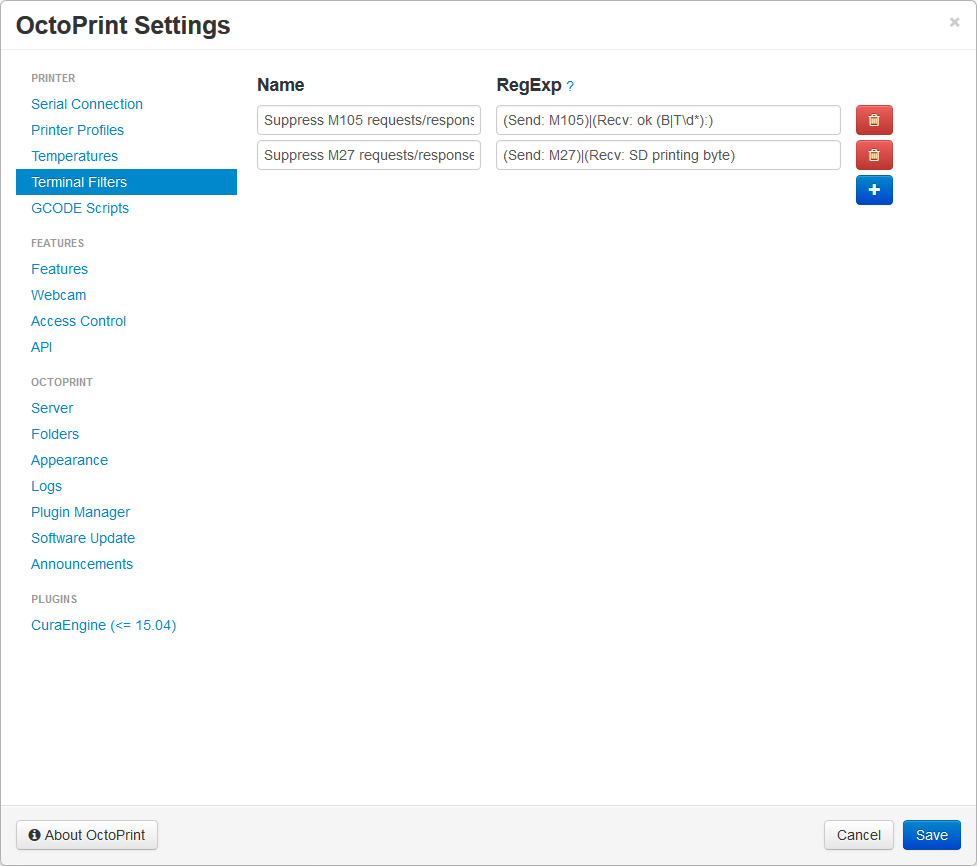
Task: Open Access Control settings
Action: 79,321
